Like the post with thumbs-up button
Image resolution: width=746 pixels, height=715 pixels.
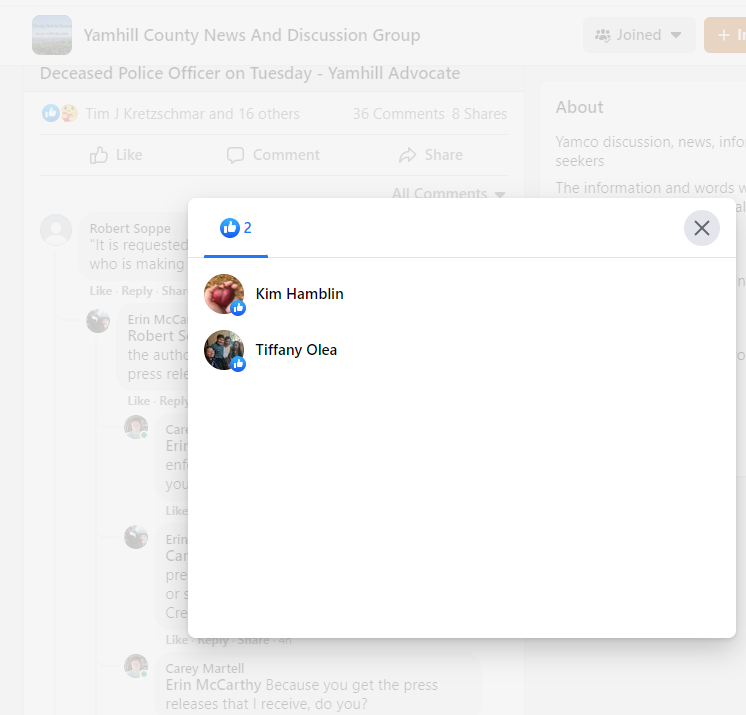pos(116,155)
